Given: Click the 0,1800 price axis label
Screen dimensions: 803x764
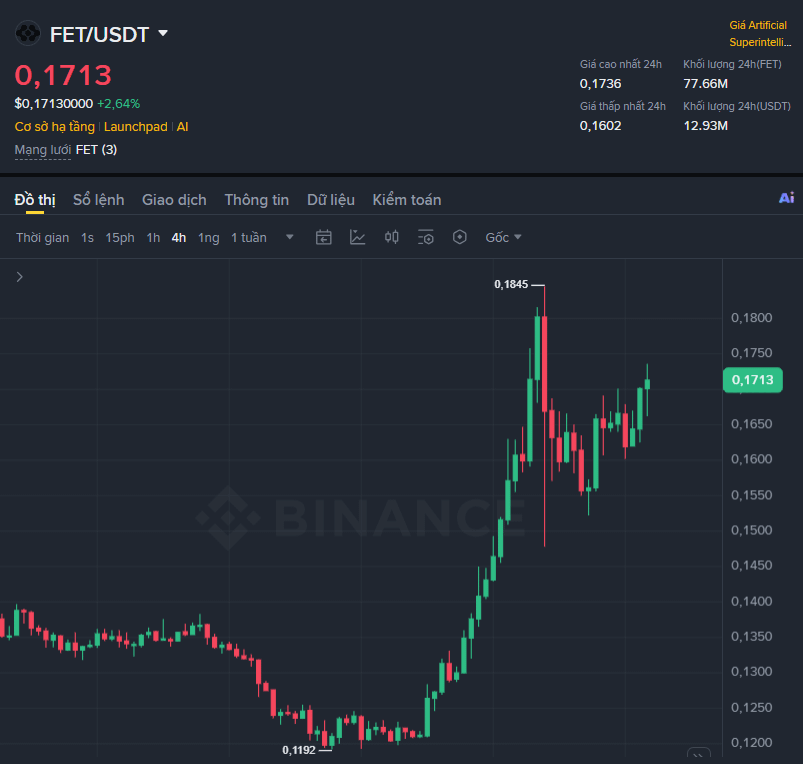Looking at the screenshot, I should [x=751, y=317].
